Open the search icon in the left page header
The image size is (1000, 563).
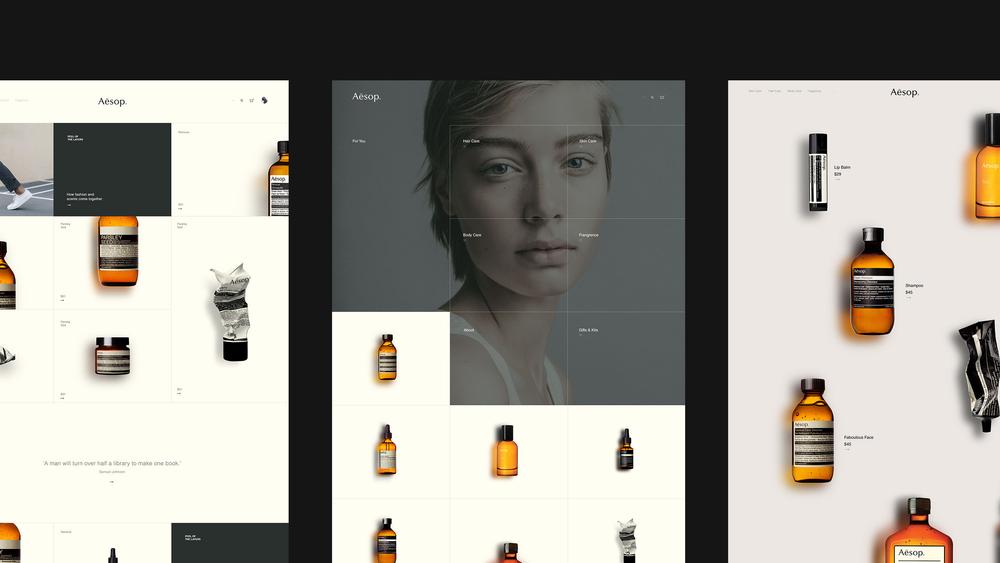tap(242, 101)
